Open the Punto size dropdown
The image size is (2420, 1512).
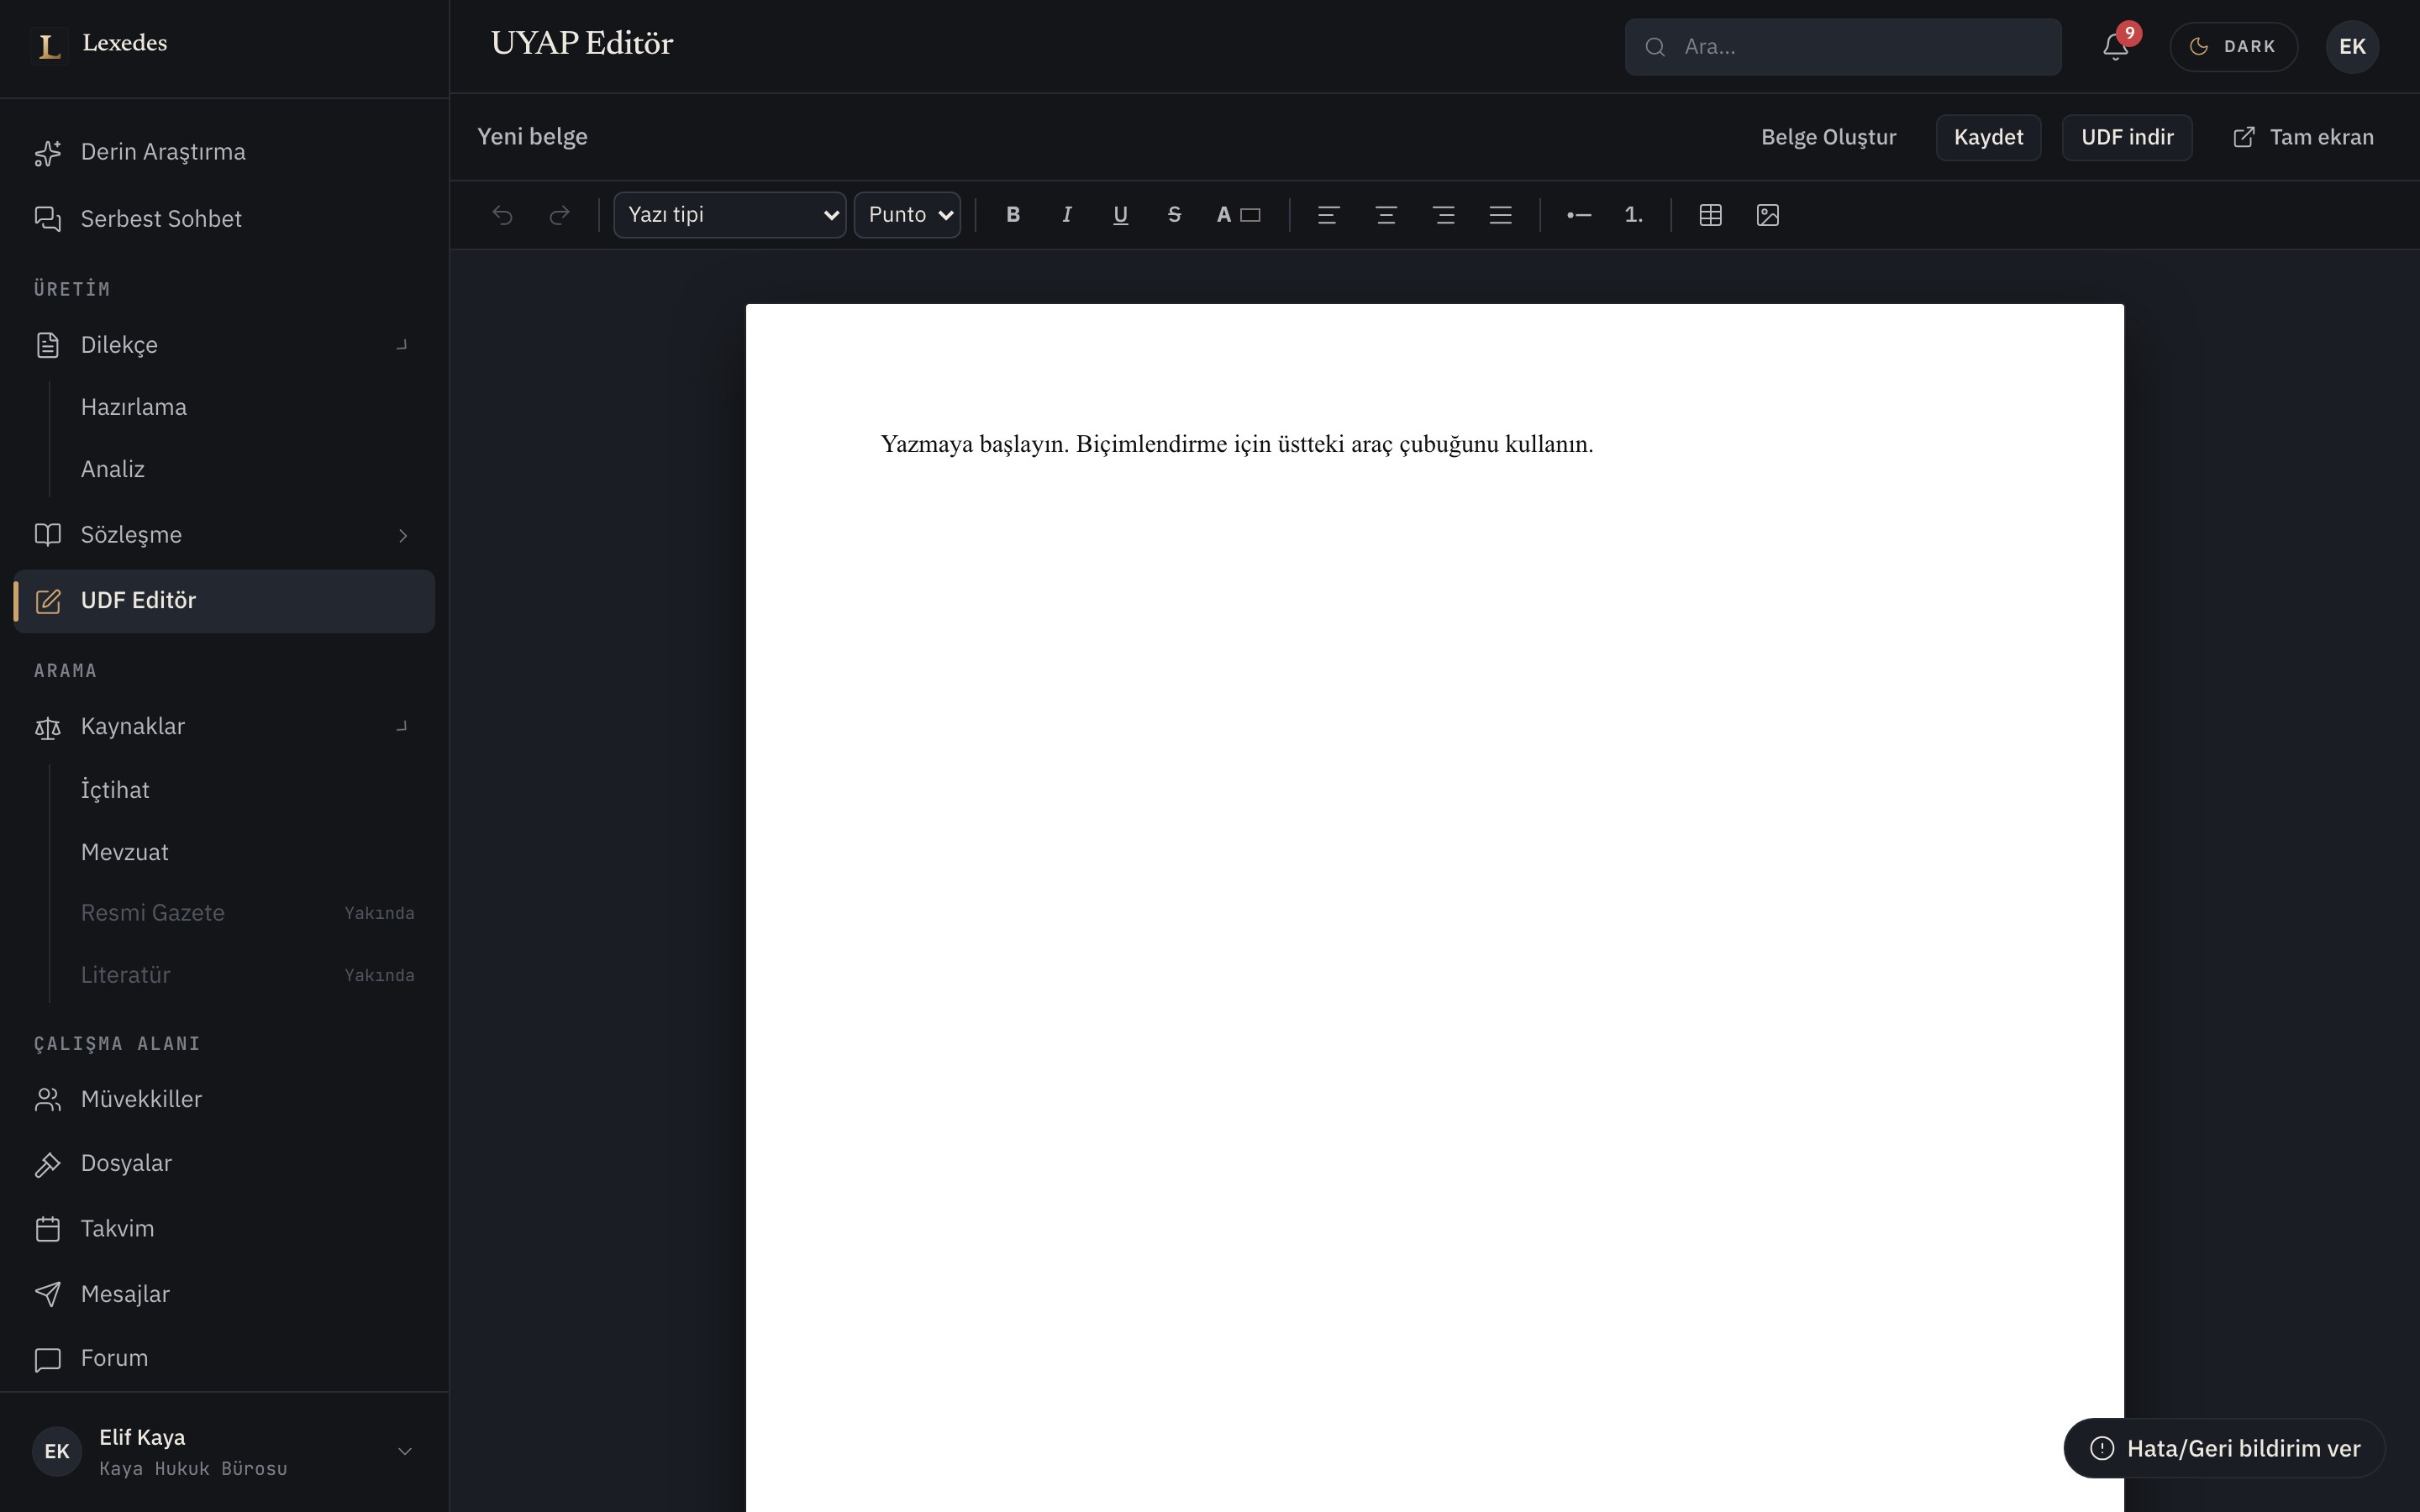point(907,215)
